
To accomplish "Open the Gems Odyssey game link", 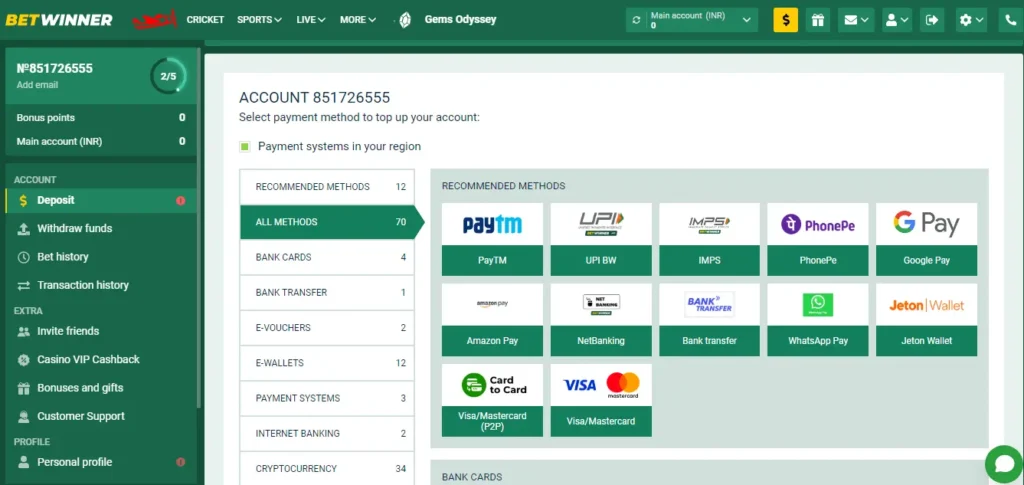I will pos(460,20).
